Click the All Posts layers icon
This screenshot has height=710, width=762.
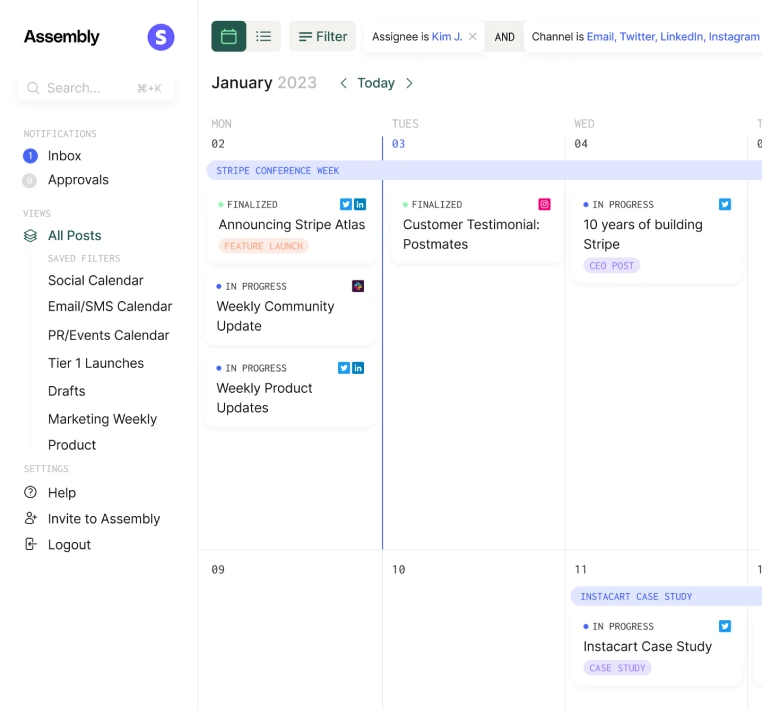tap(30, 236)
